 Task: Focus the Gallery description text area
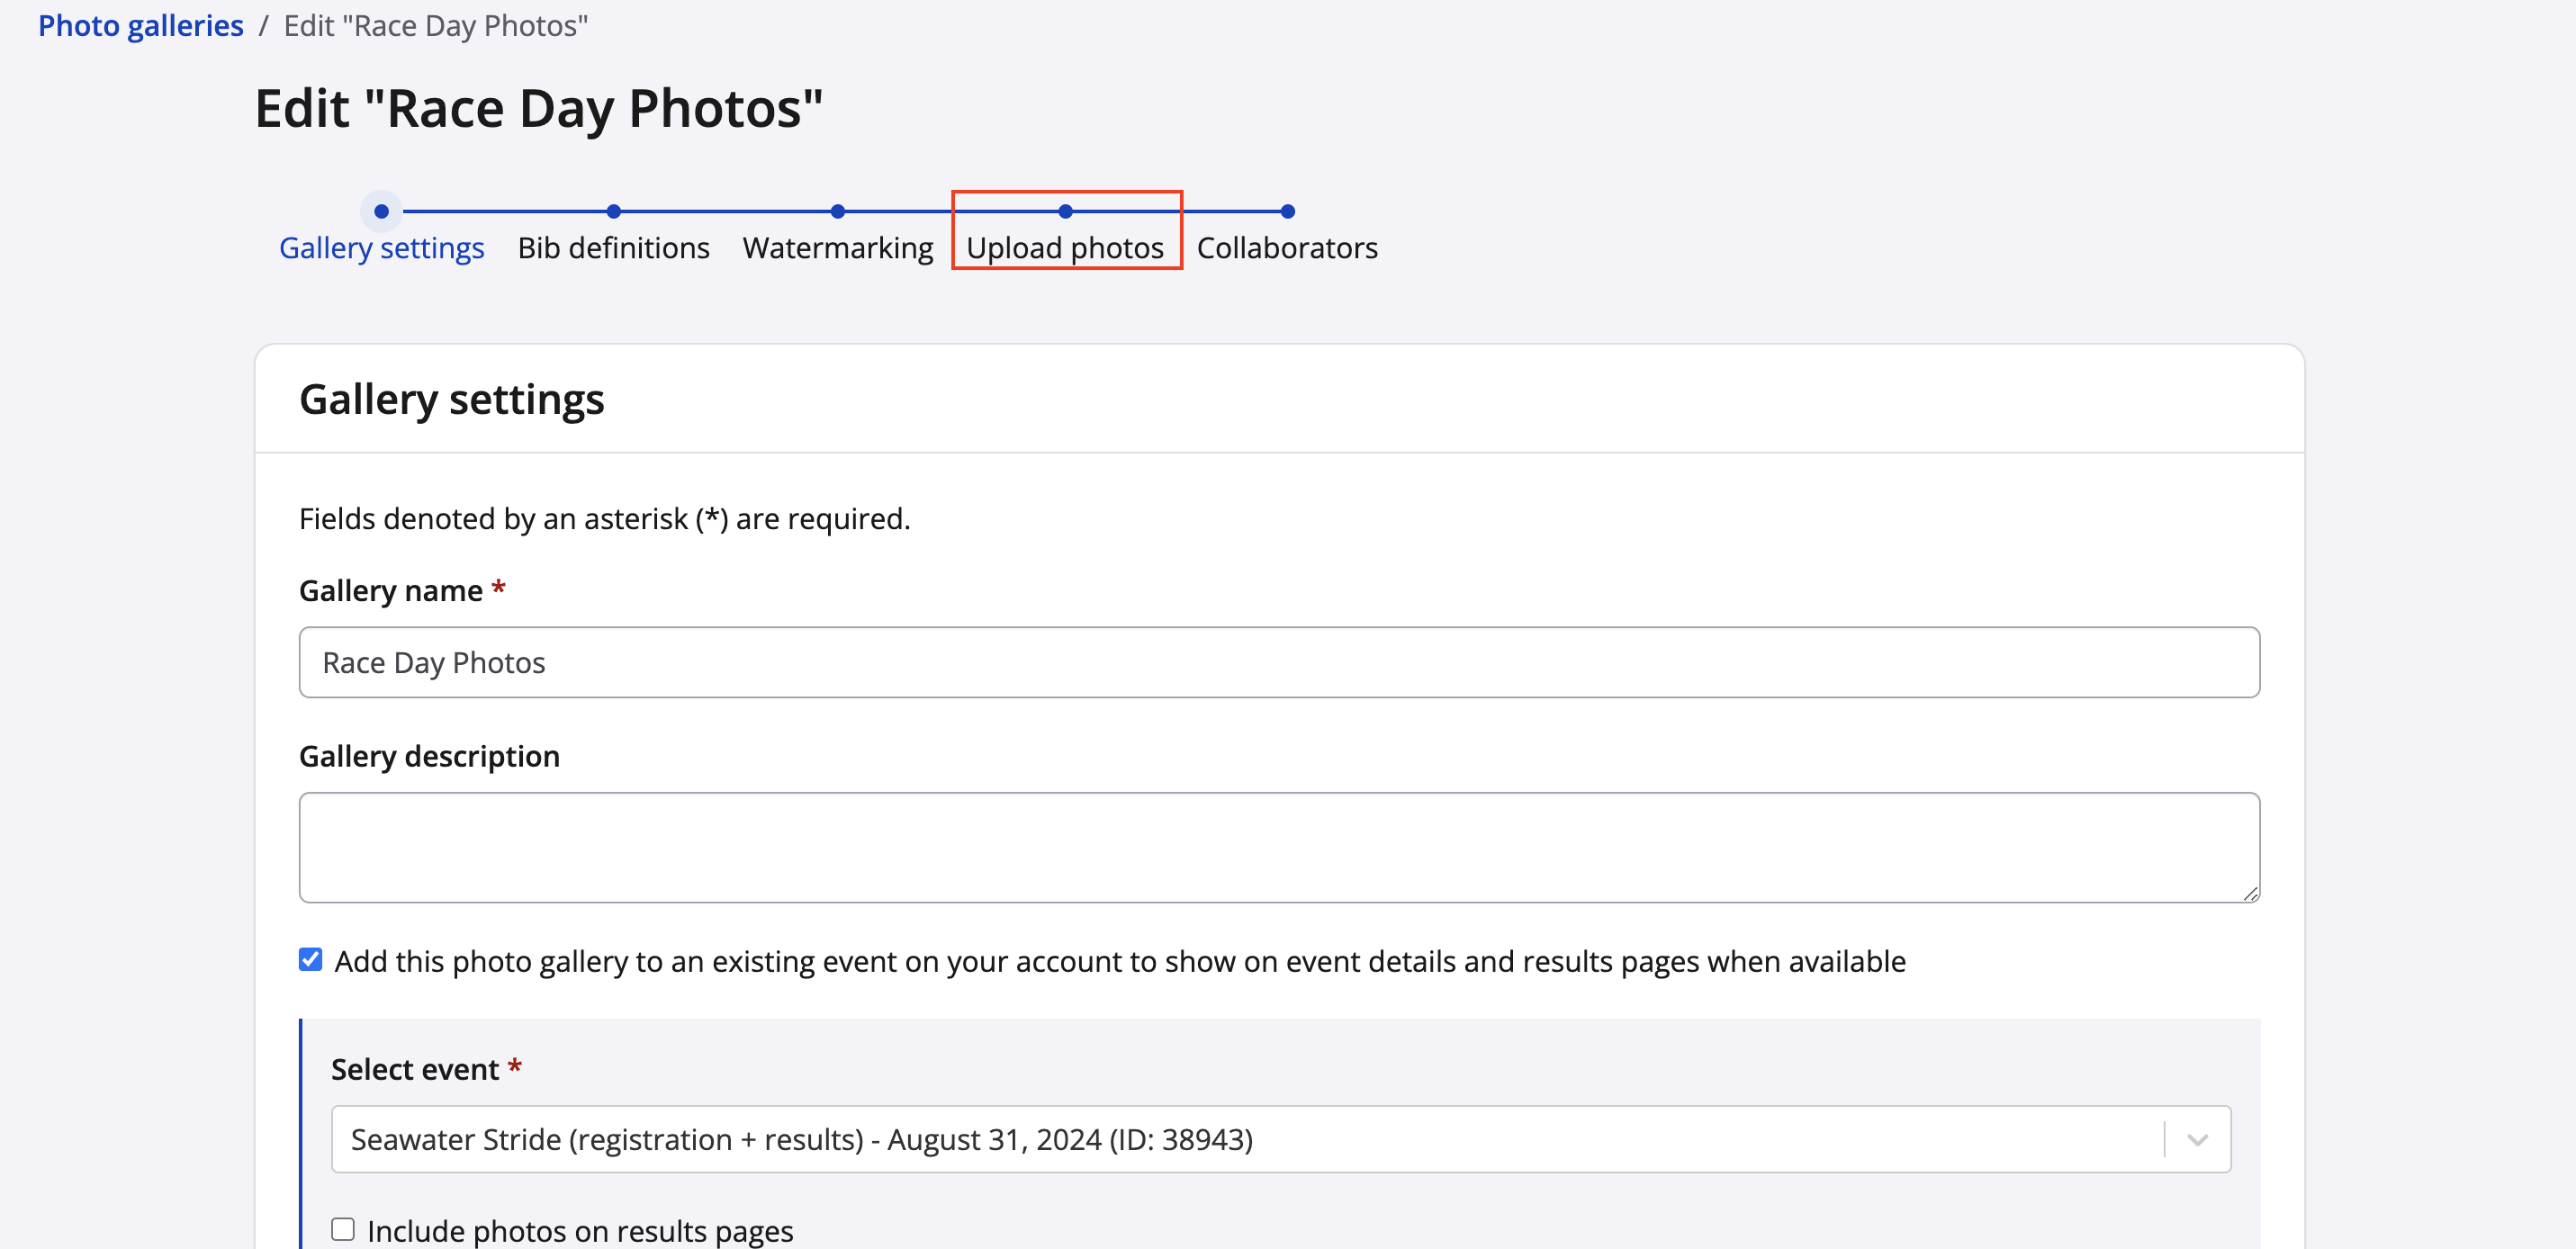click(x=1278, y=847)
